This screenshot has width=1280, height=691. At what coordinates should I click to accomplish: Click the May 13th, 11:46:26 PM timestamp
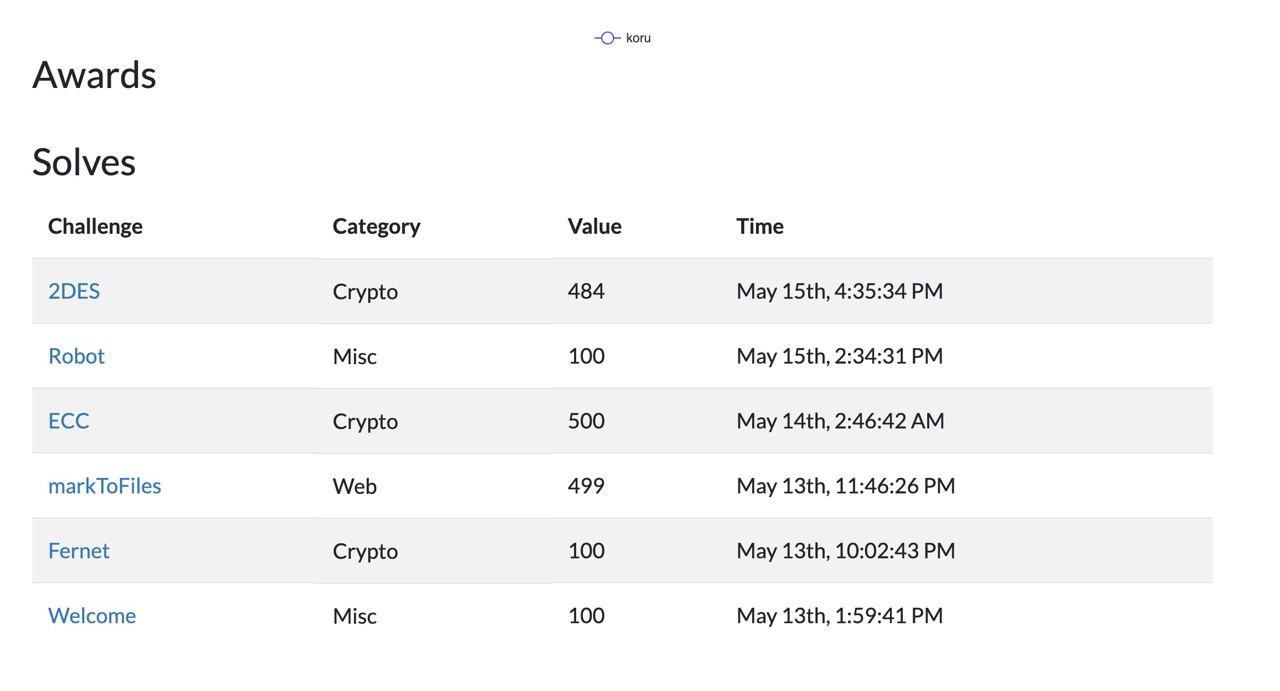click(x=846, y=486)
